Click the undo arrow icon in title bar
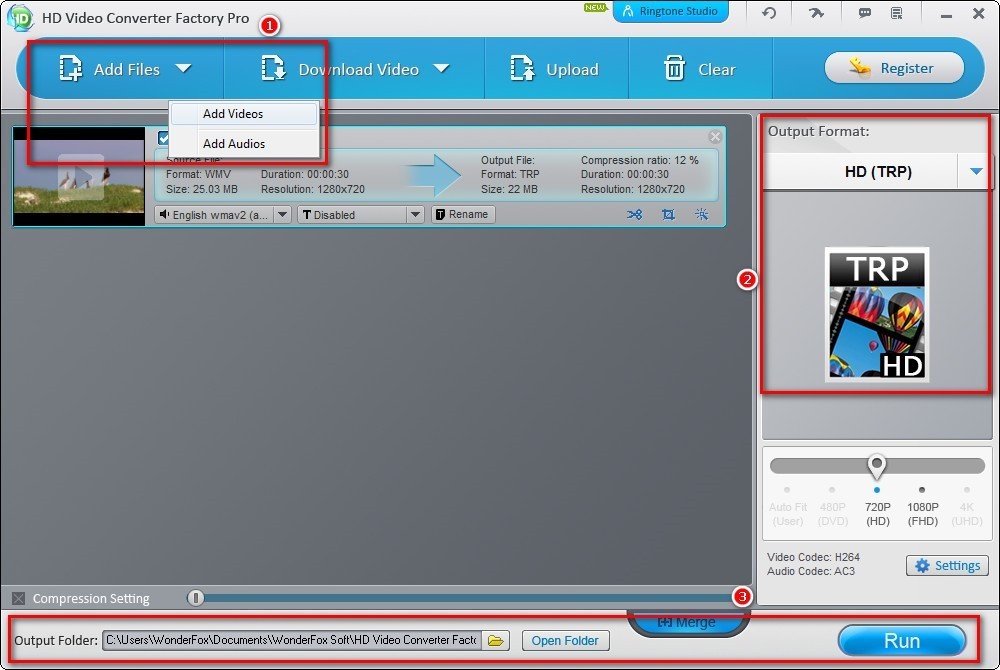 click(769, 13)
